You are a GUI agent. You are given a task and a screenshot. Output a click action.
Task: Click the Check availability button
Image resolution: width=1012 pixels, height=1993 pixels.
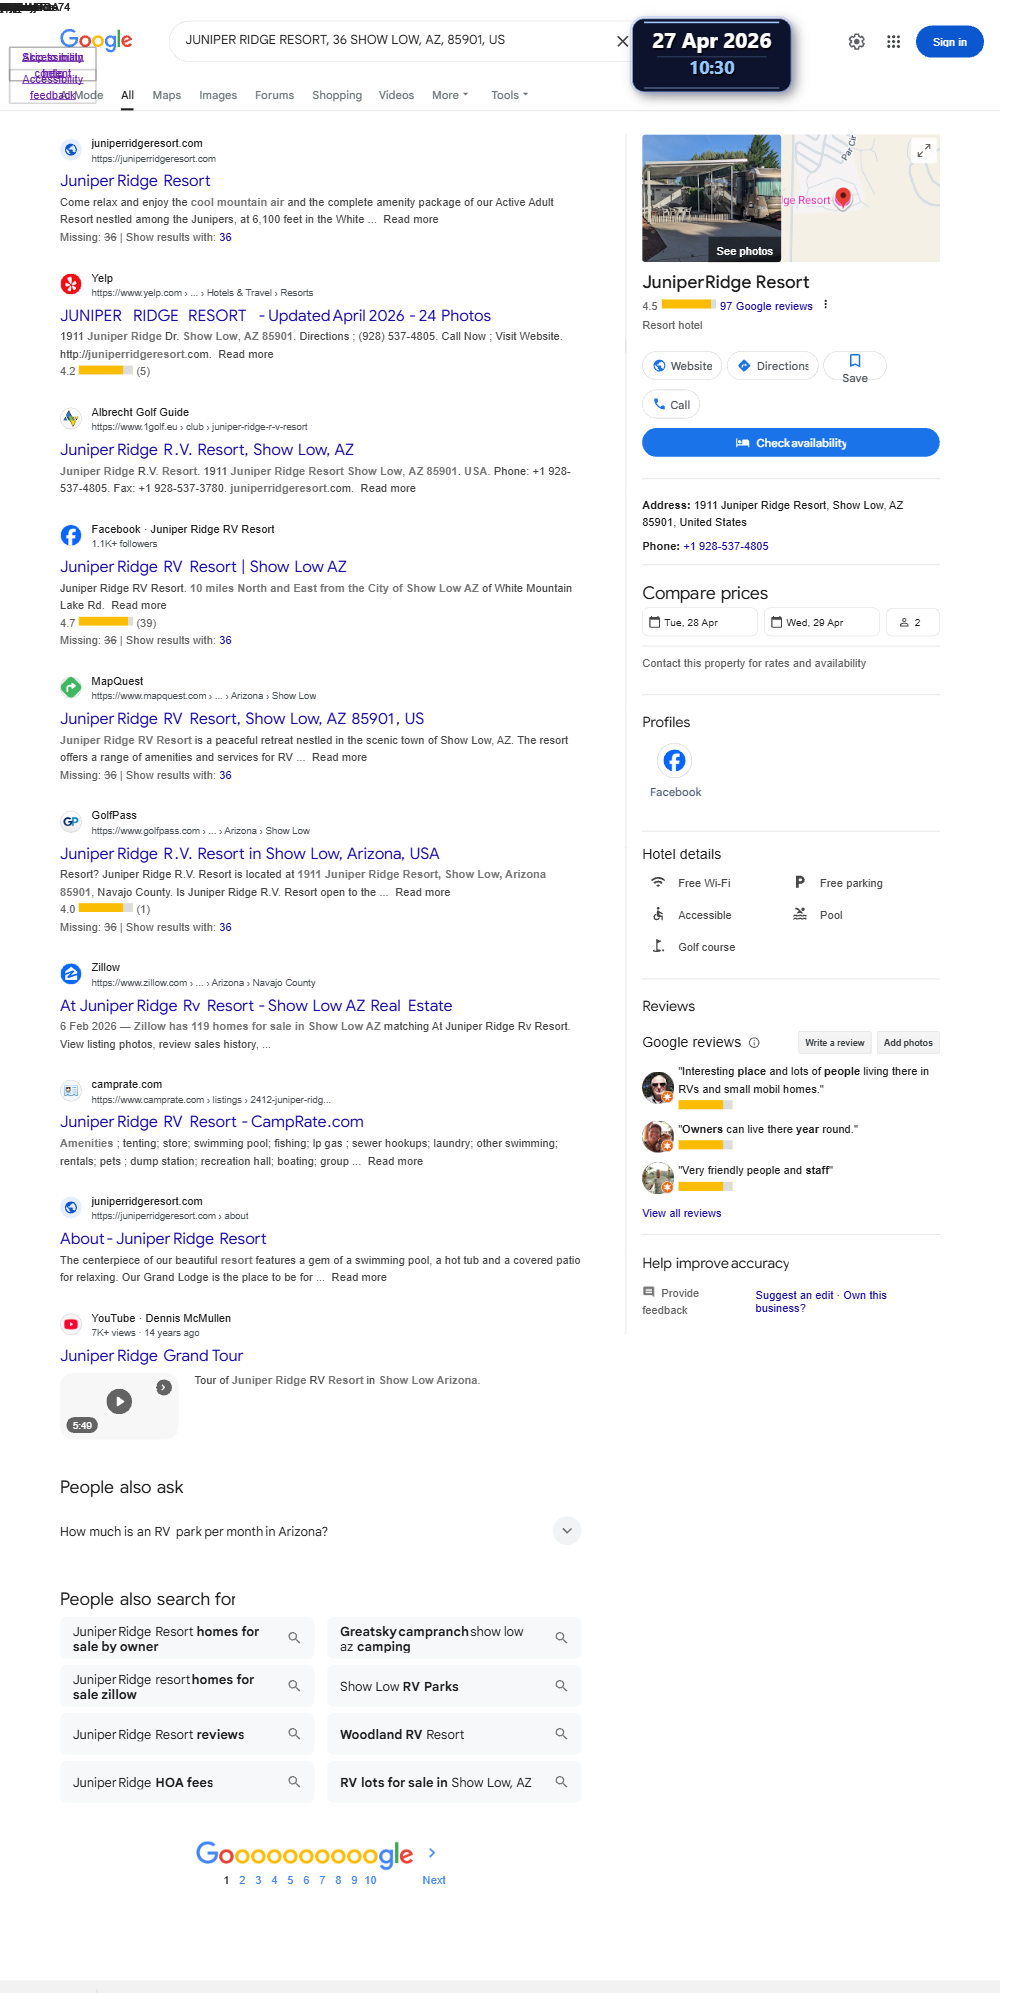790,443
